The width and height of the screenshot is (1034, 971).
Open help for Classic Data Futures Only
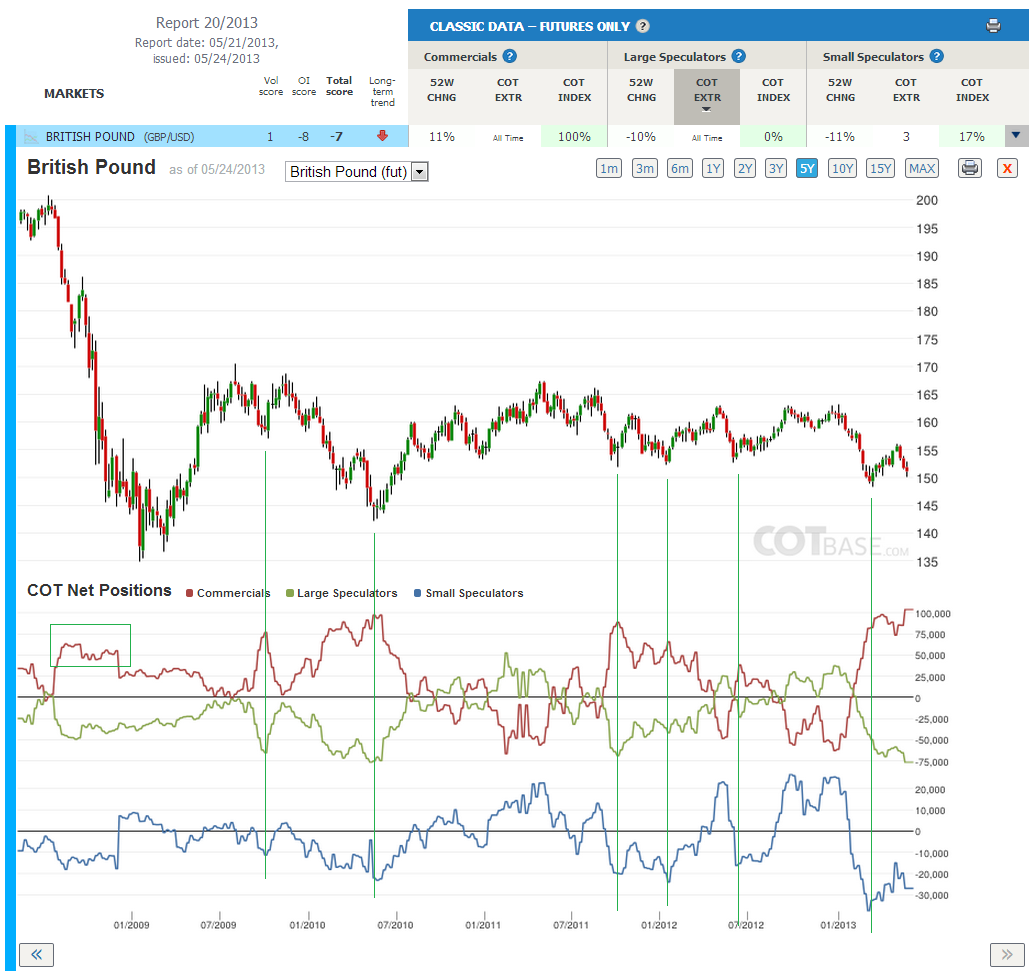coord(642,26)
